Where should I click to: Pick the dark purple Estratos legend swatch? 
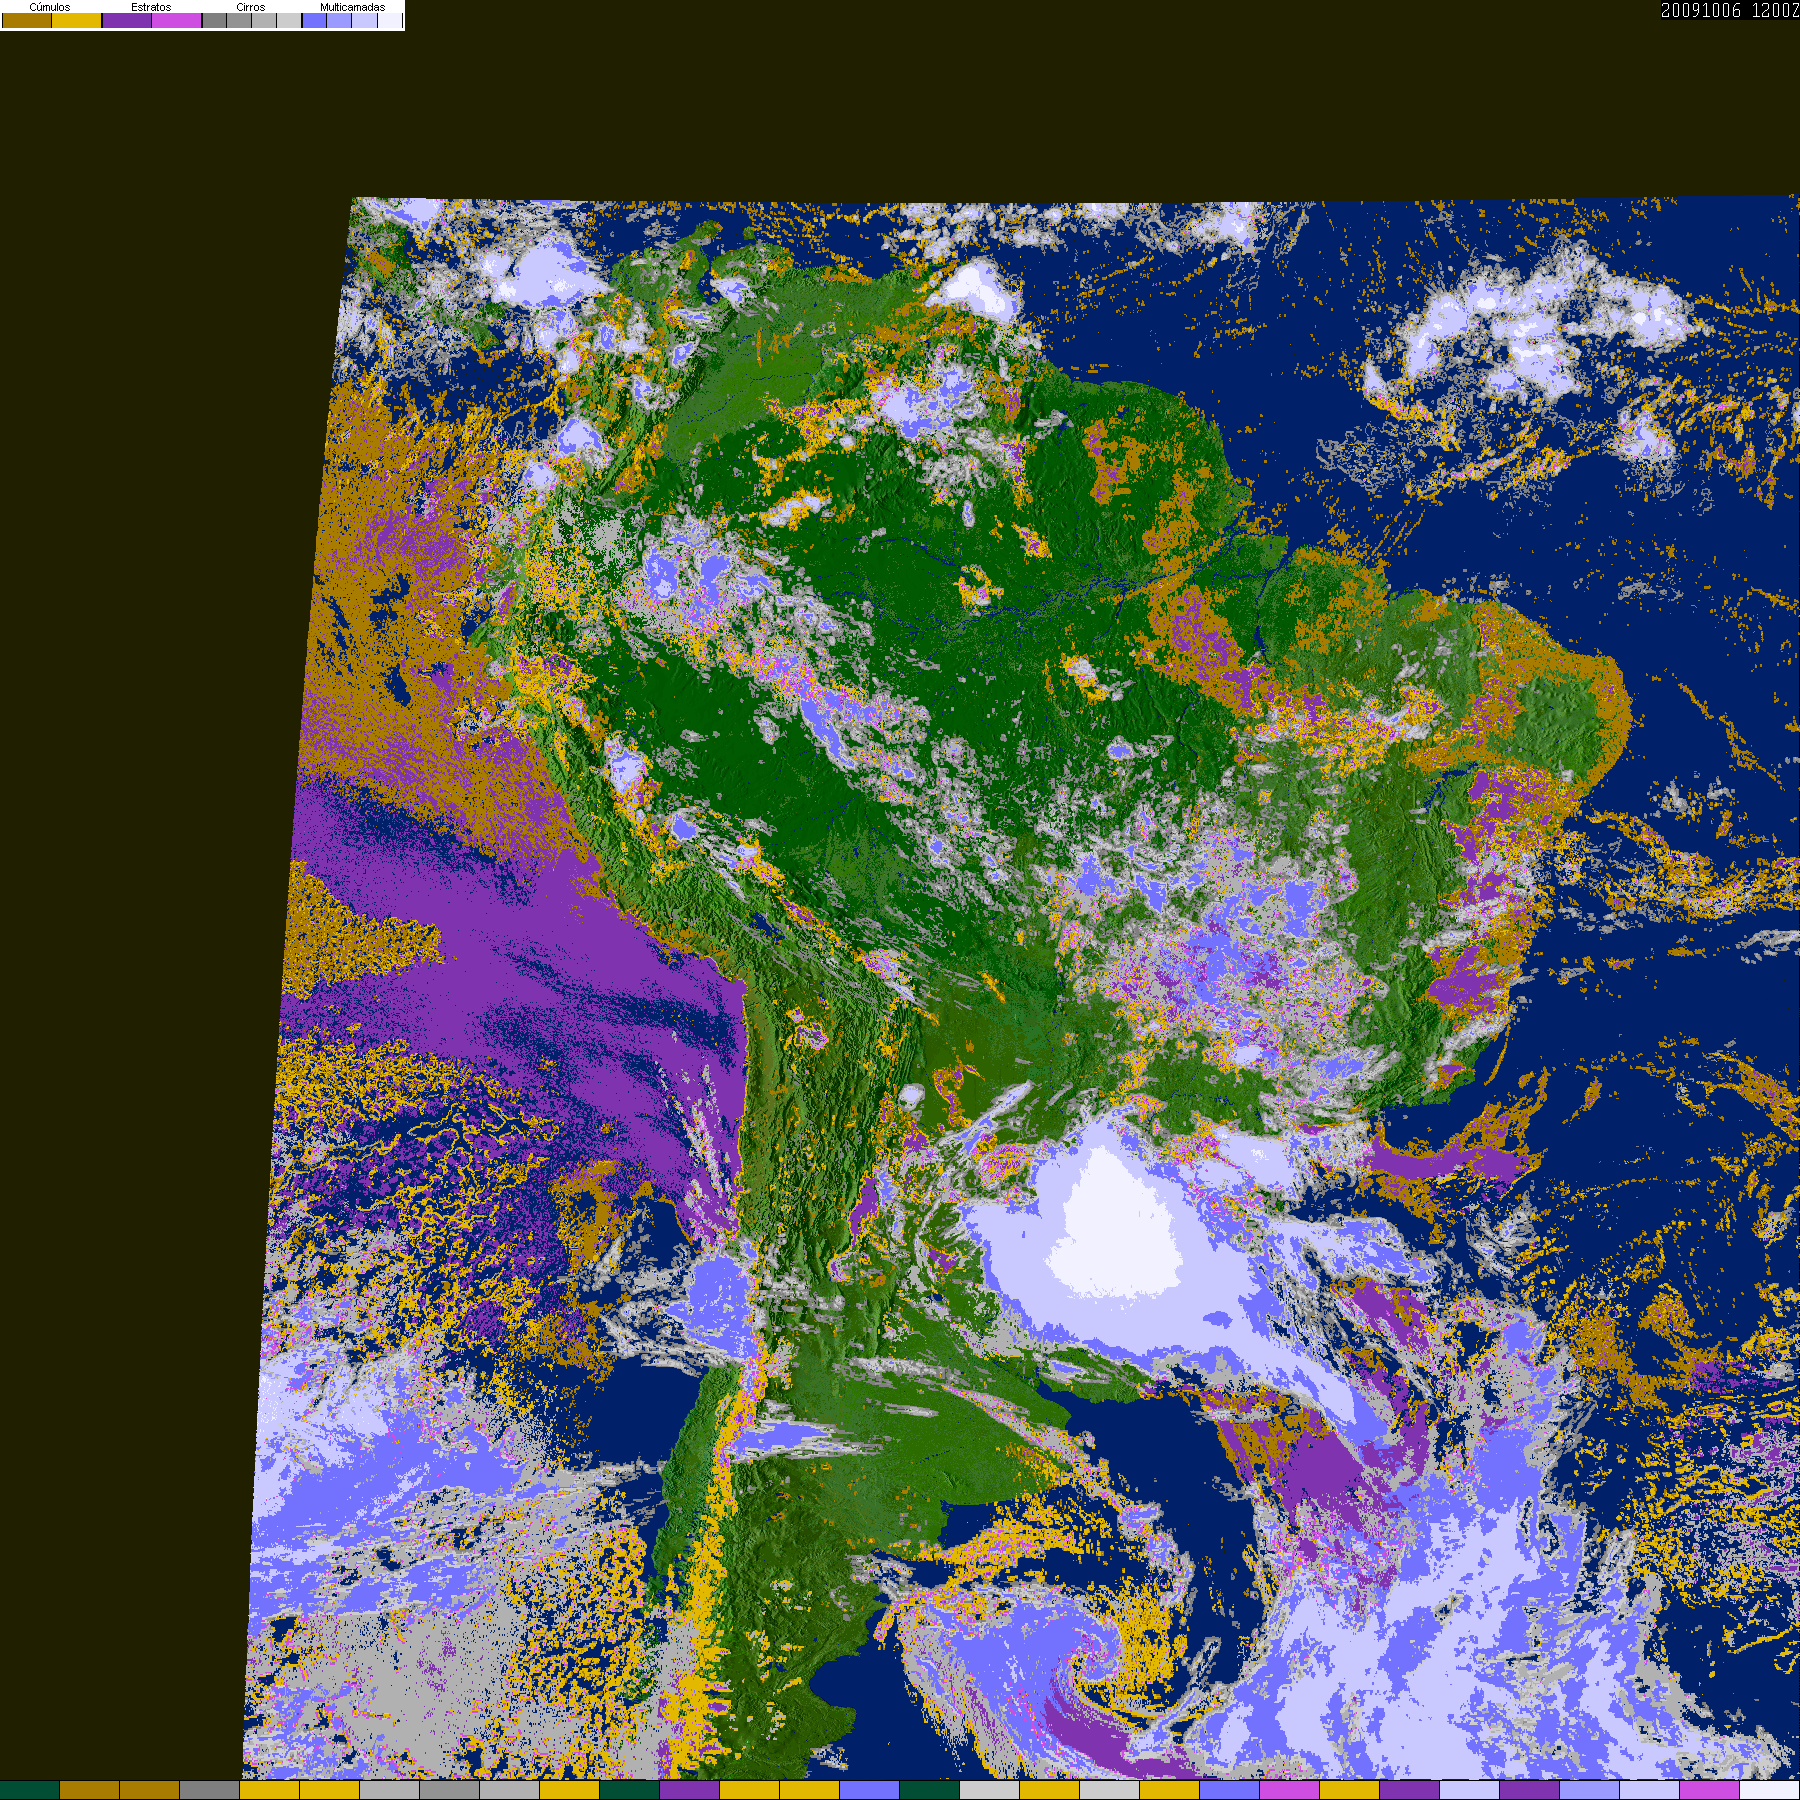(127, 20)
